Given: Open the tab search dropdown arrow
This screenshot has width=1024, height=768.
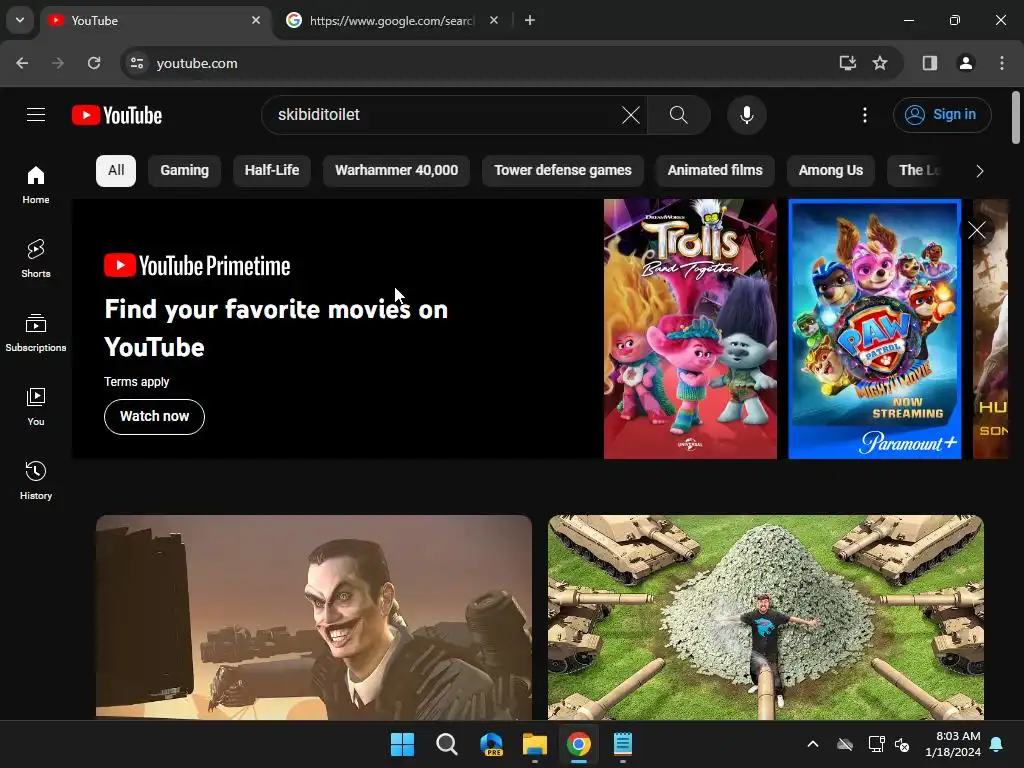Looking at the screenshot, I should 20,20.
